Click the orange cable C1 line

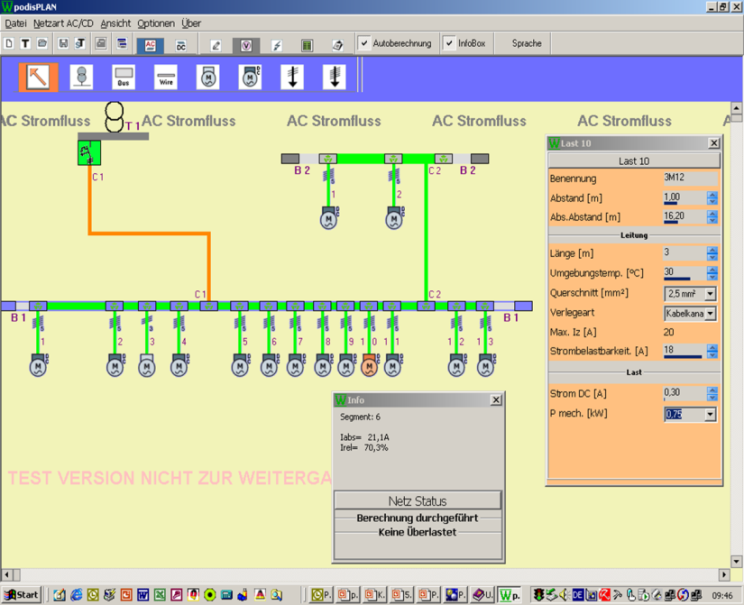149,233
